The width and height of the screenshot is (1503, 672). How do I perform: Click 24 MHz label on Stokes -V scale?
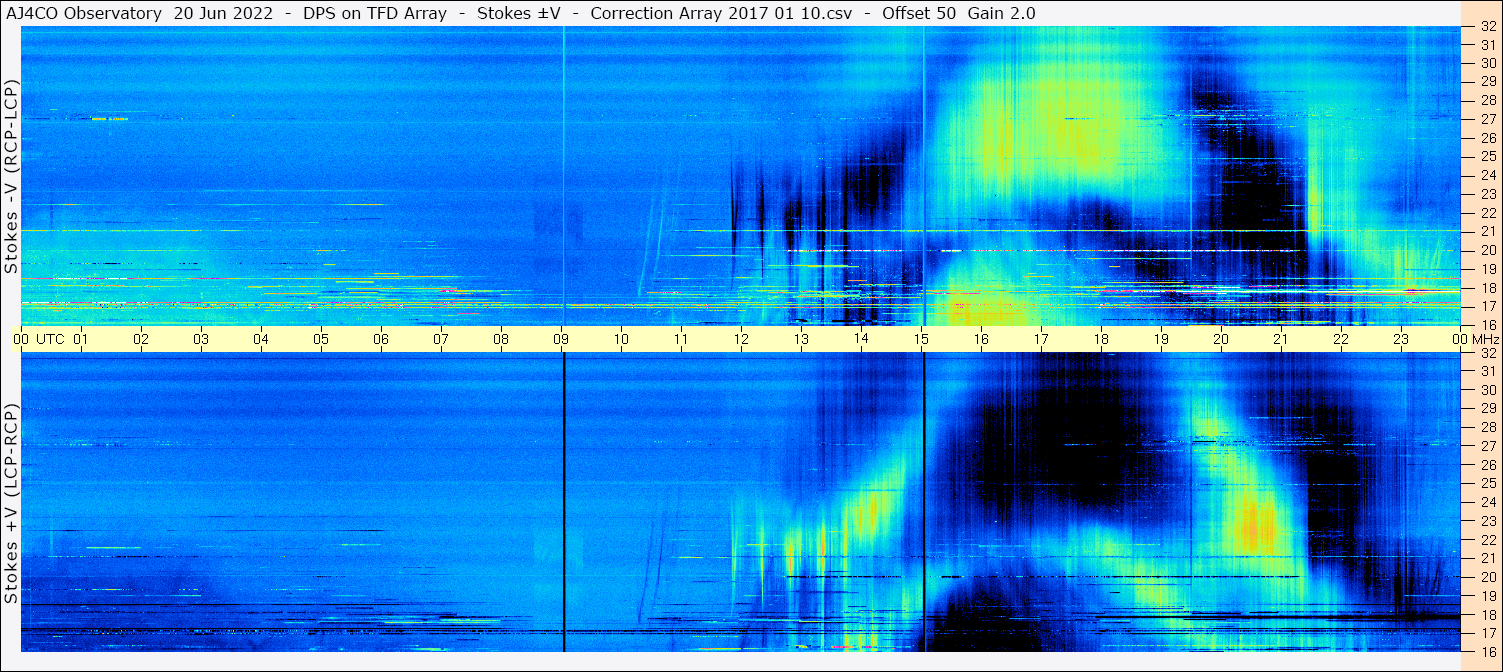1487,175
